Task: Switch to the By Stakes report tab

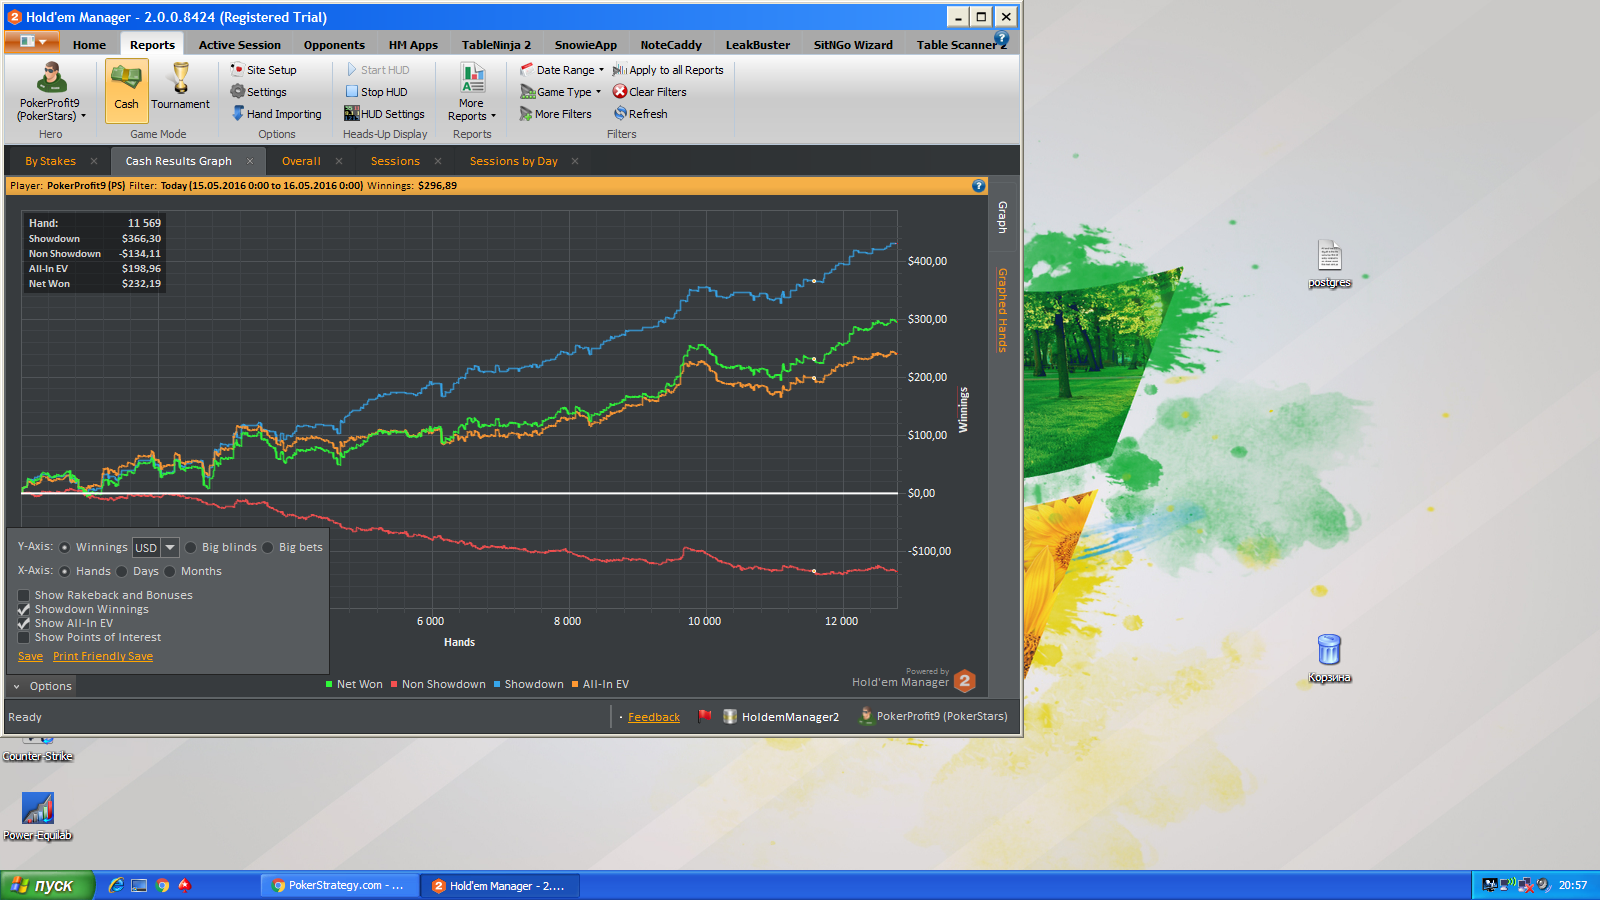Action: (50, 161)
